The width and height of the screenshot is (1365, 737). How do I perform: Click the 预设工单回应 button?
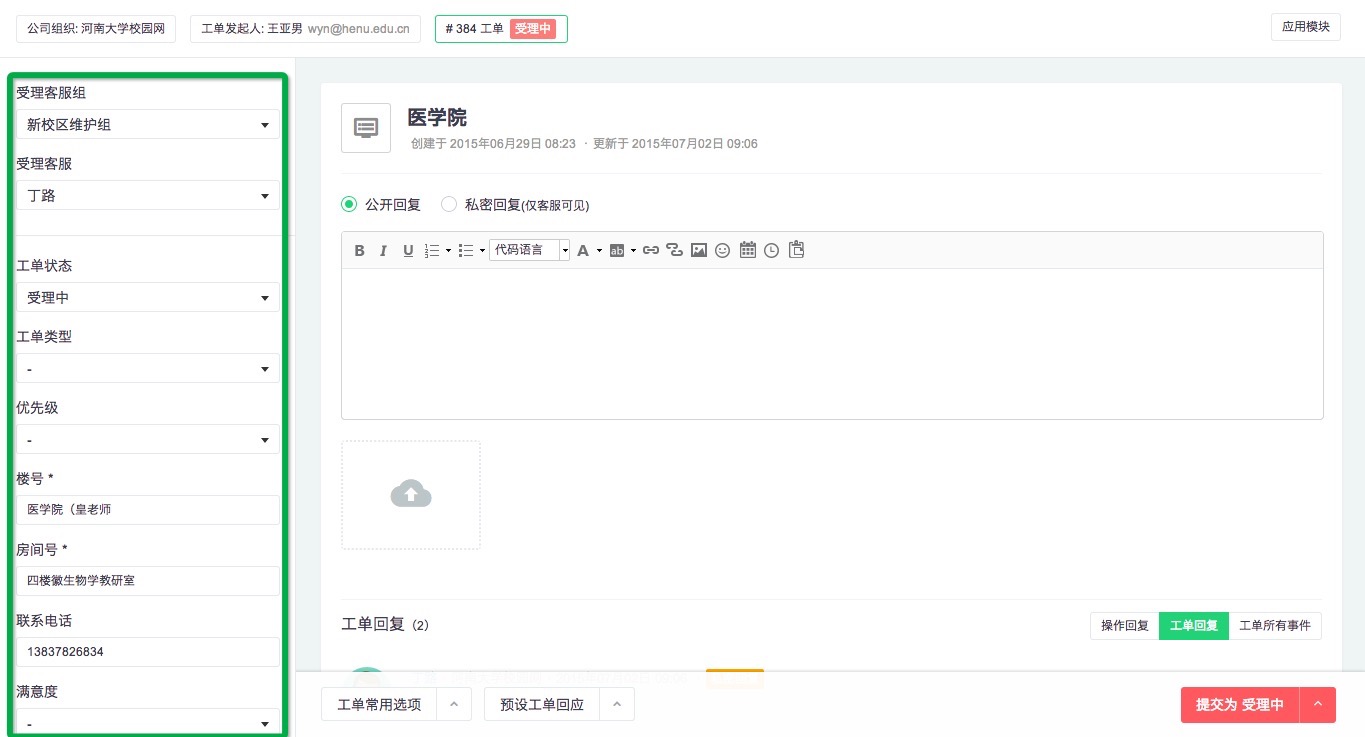click(x=542, y=704)
